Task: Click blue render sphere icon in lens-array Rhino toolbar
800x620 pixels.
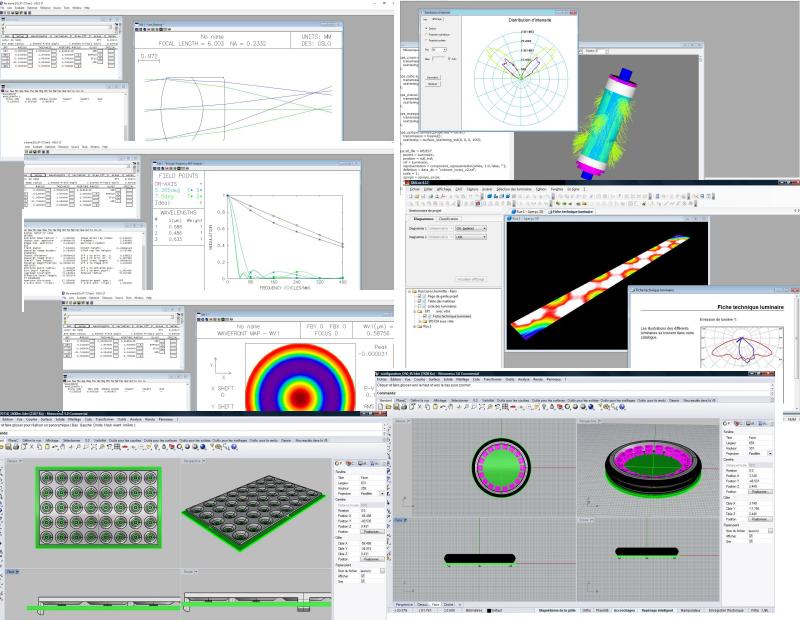Action: point(203,447)
